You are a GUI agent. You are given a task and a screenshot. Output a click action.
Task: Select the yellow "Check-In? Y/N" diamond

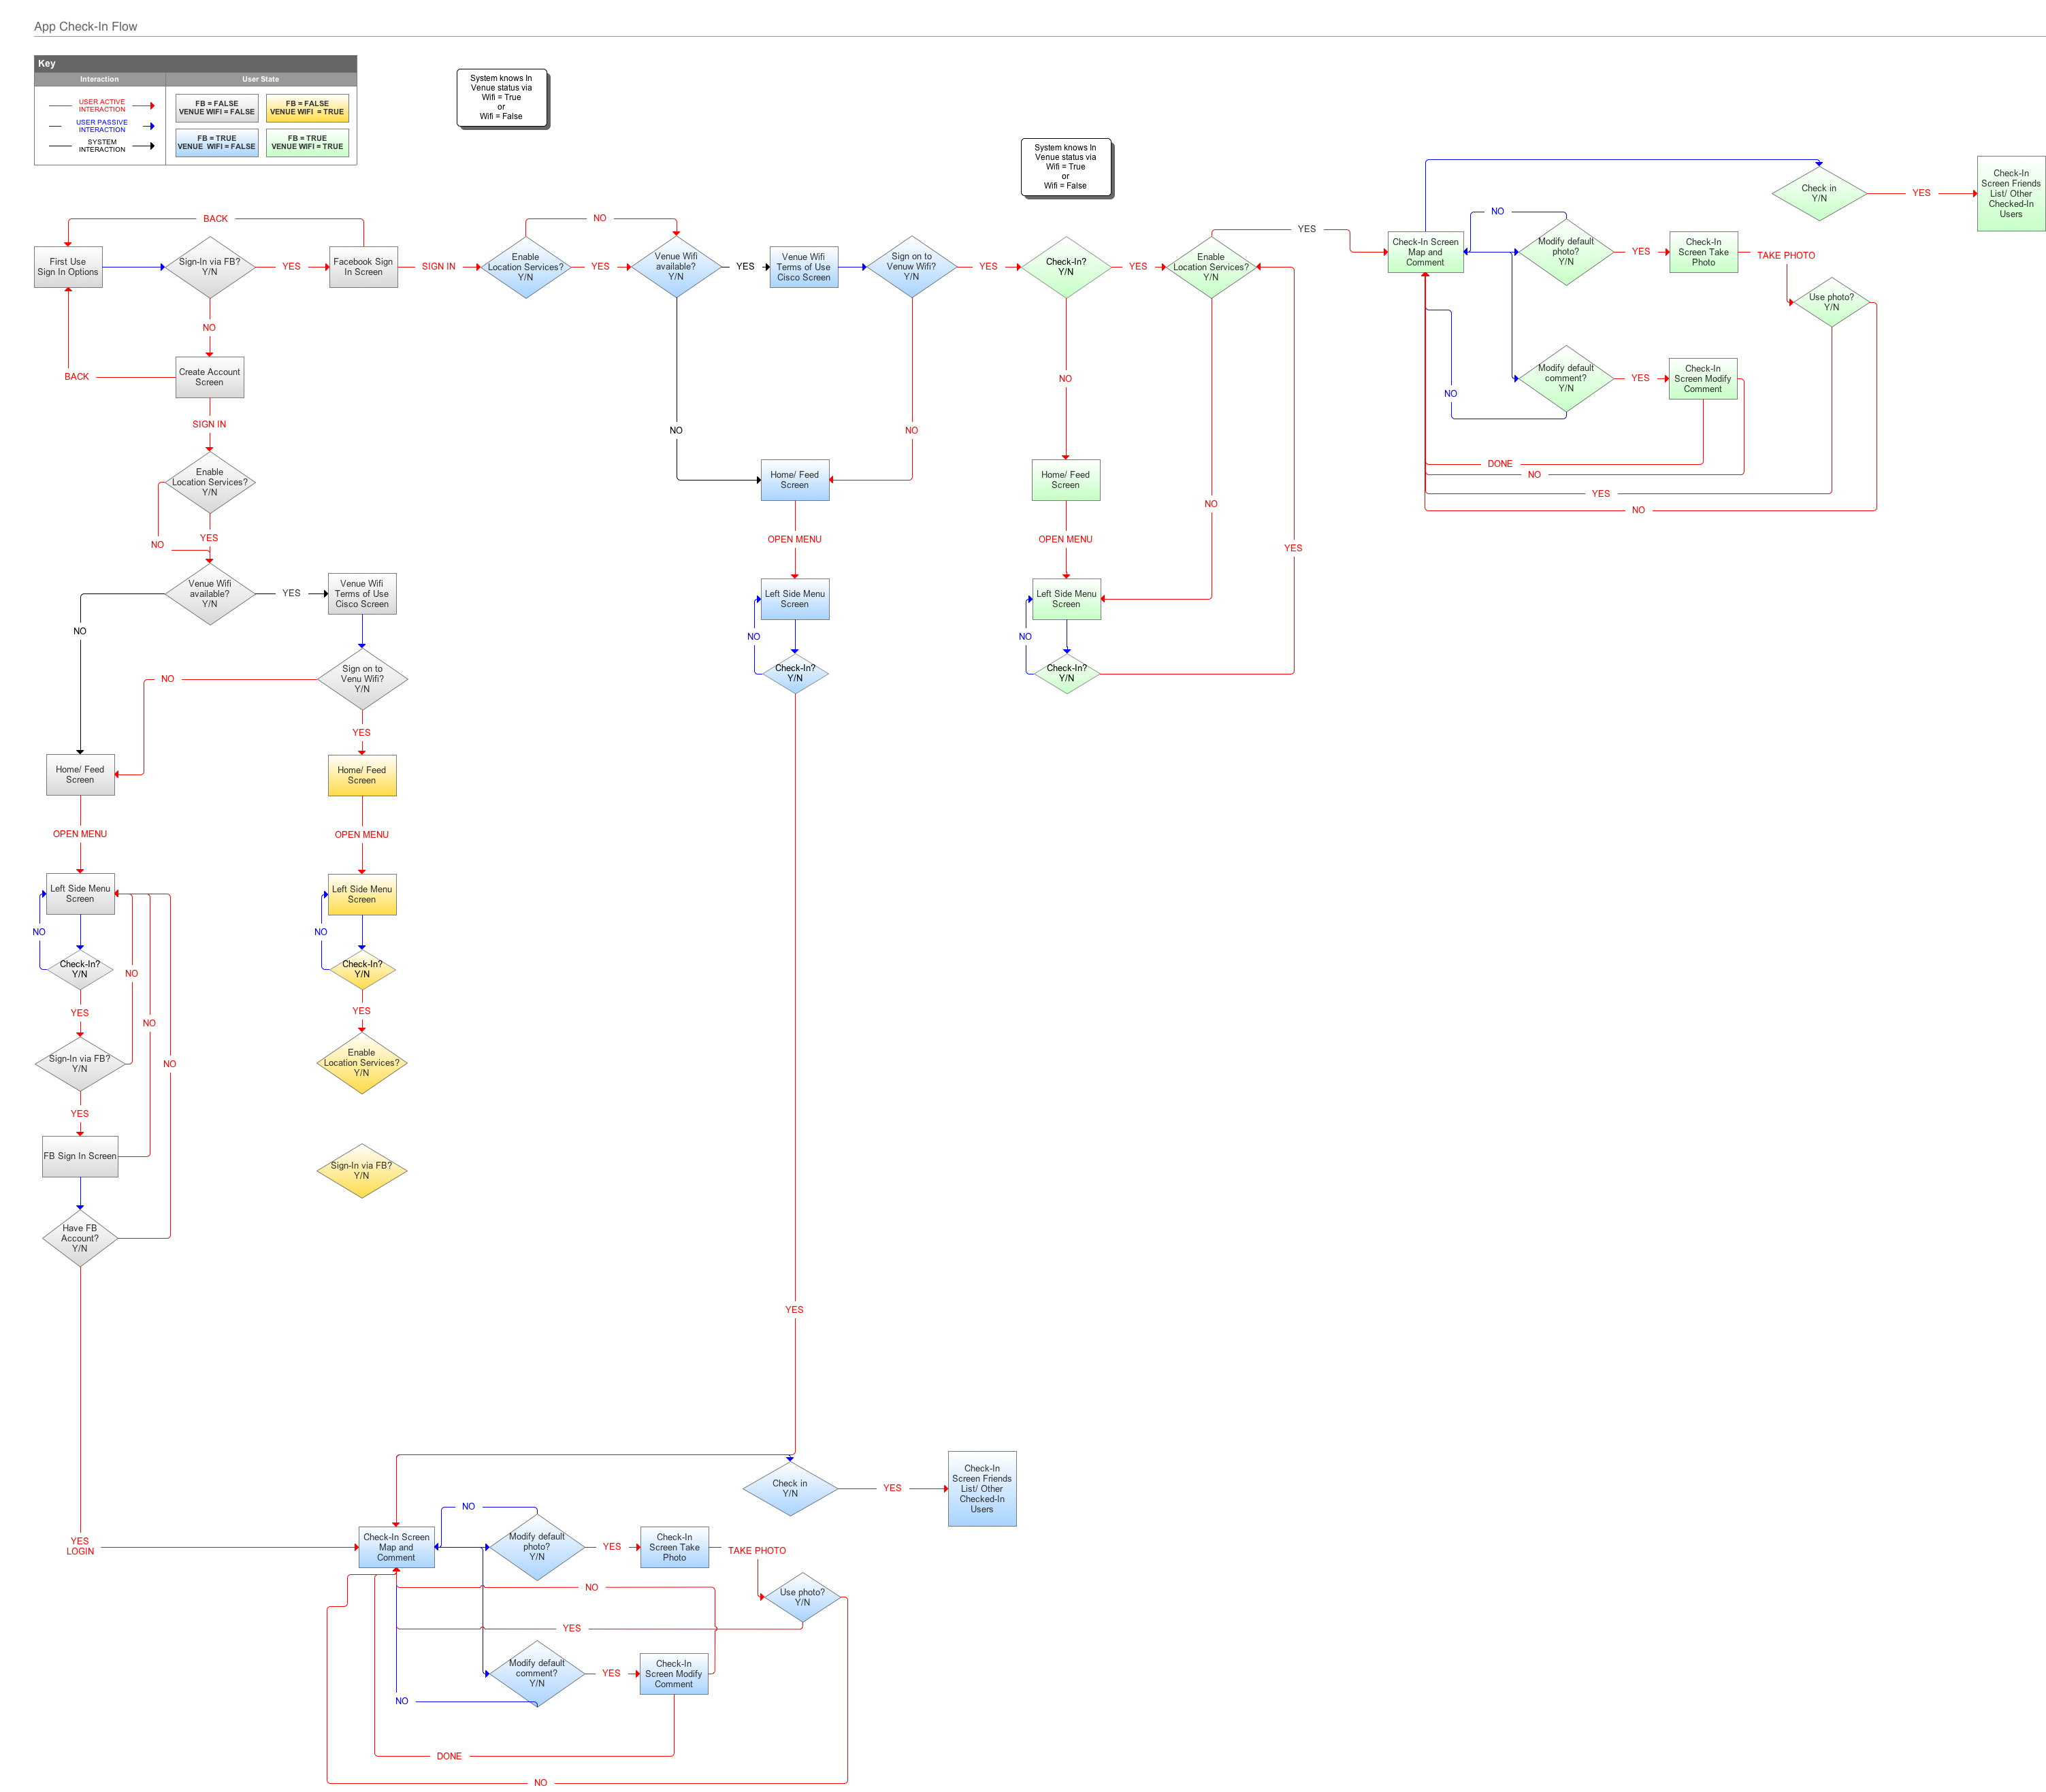point(362,969)
